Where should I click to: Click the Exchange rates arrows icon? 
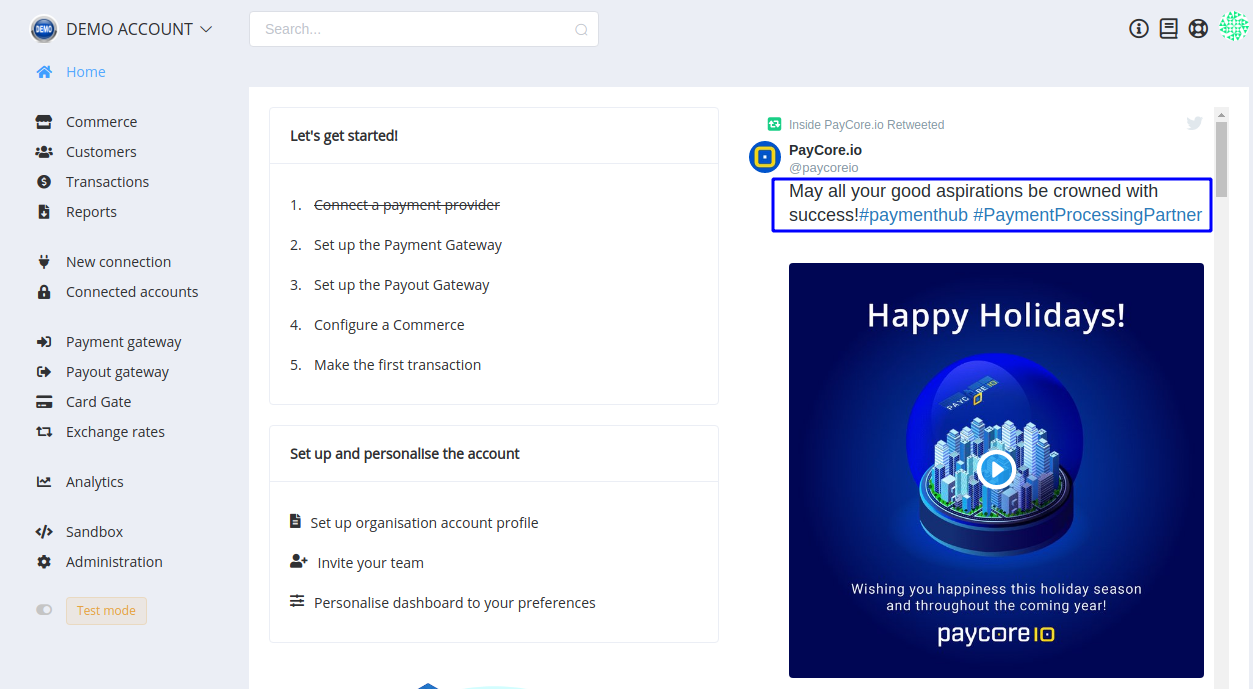(44, 432)
